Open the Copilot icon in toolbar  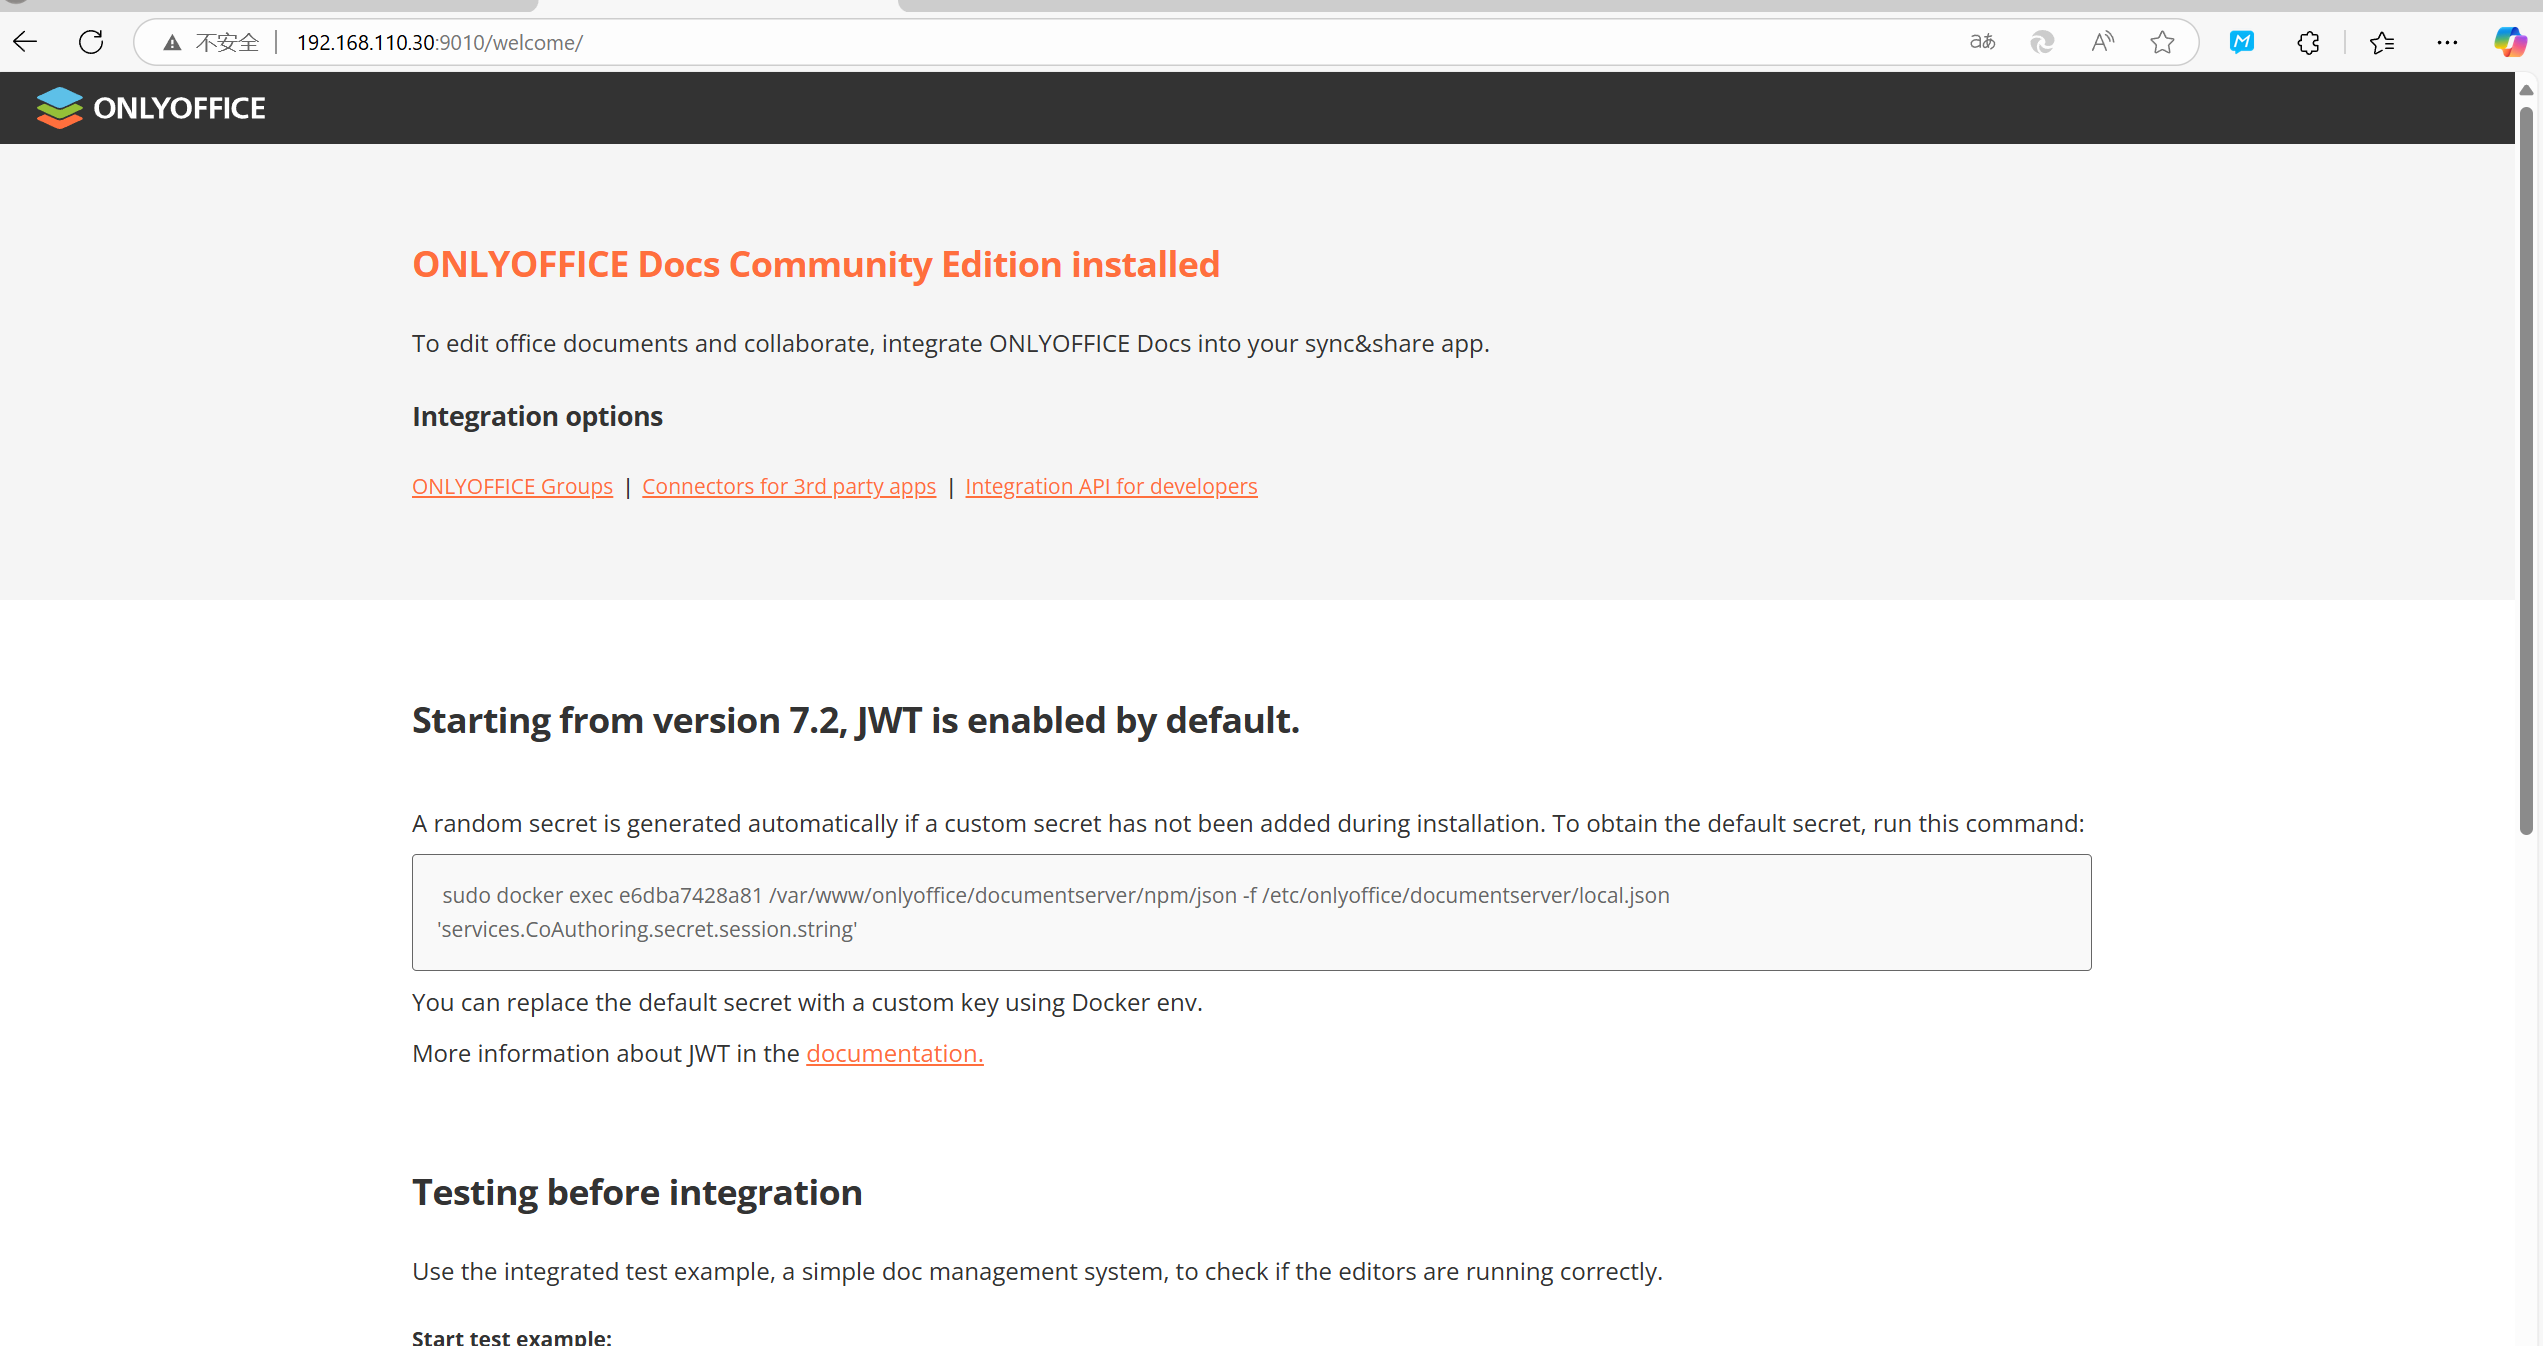(2510, 42)
